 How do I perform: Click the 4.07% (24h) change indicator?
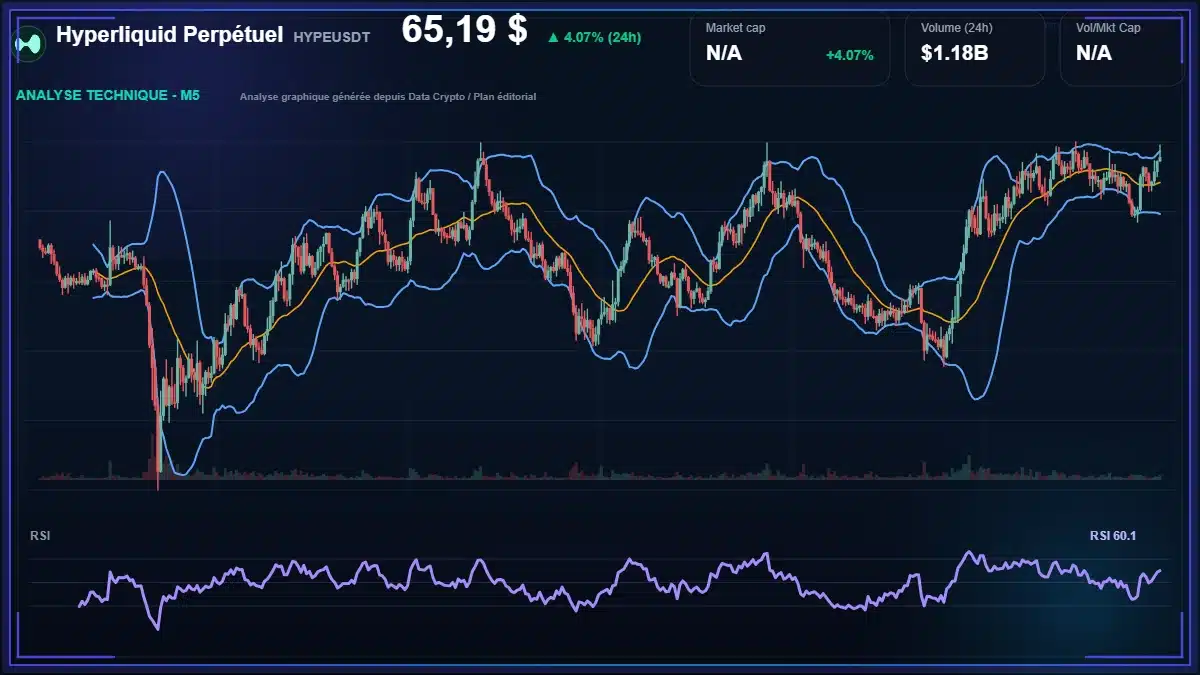point(603,38)
